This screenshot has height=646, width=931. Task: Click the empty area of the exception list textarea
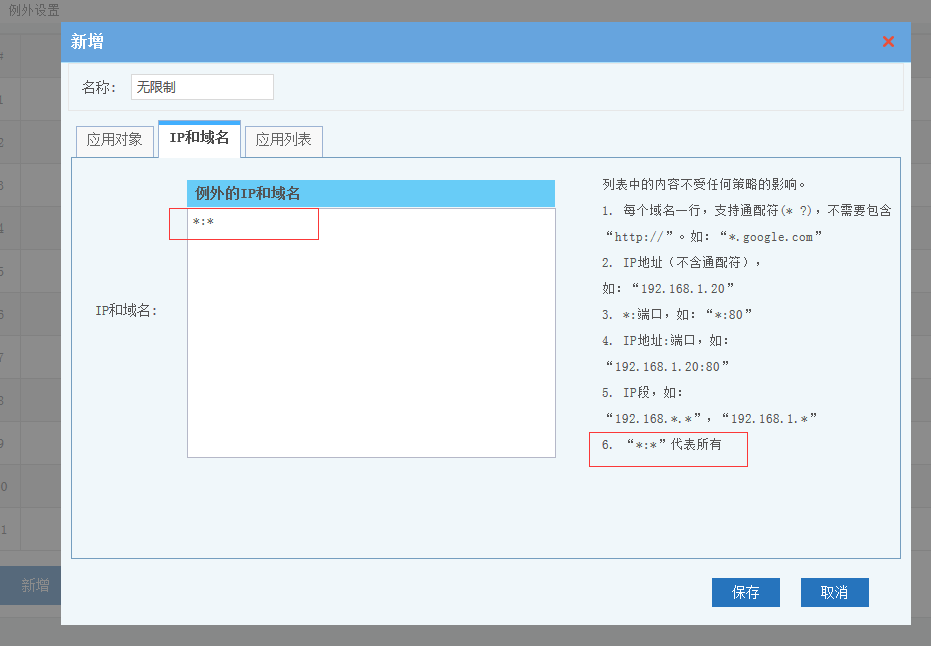(x=370, y=350)
